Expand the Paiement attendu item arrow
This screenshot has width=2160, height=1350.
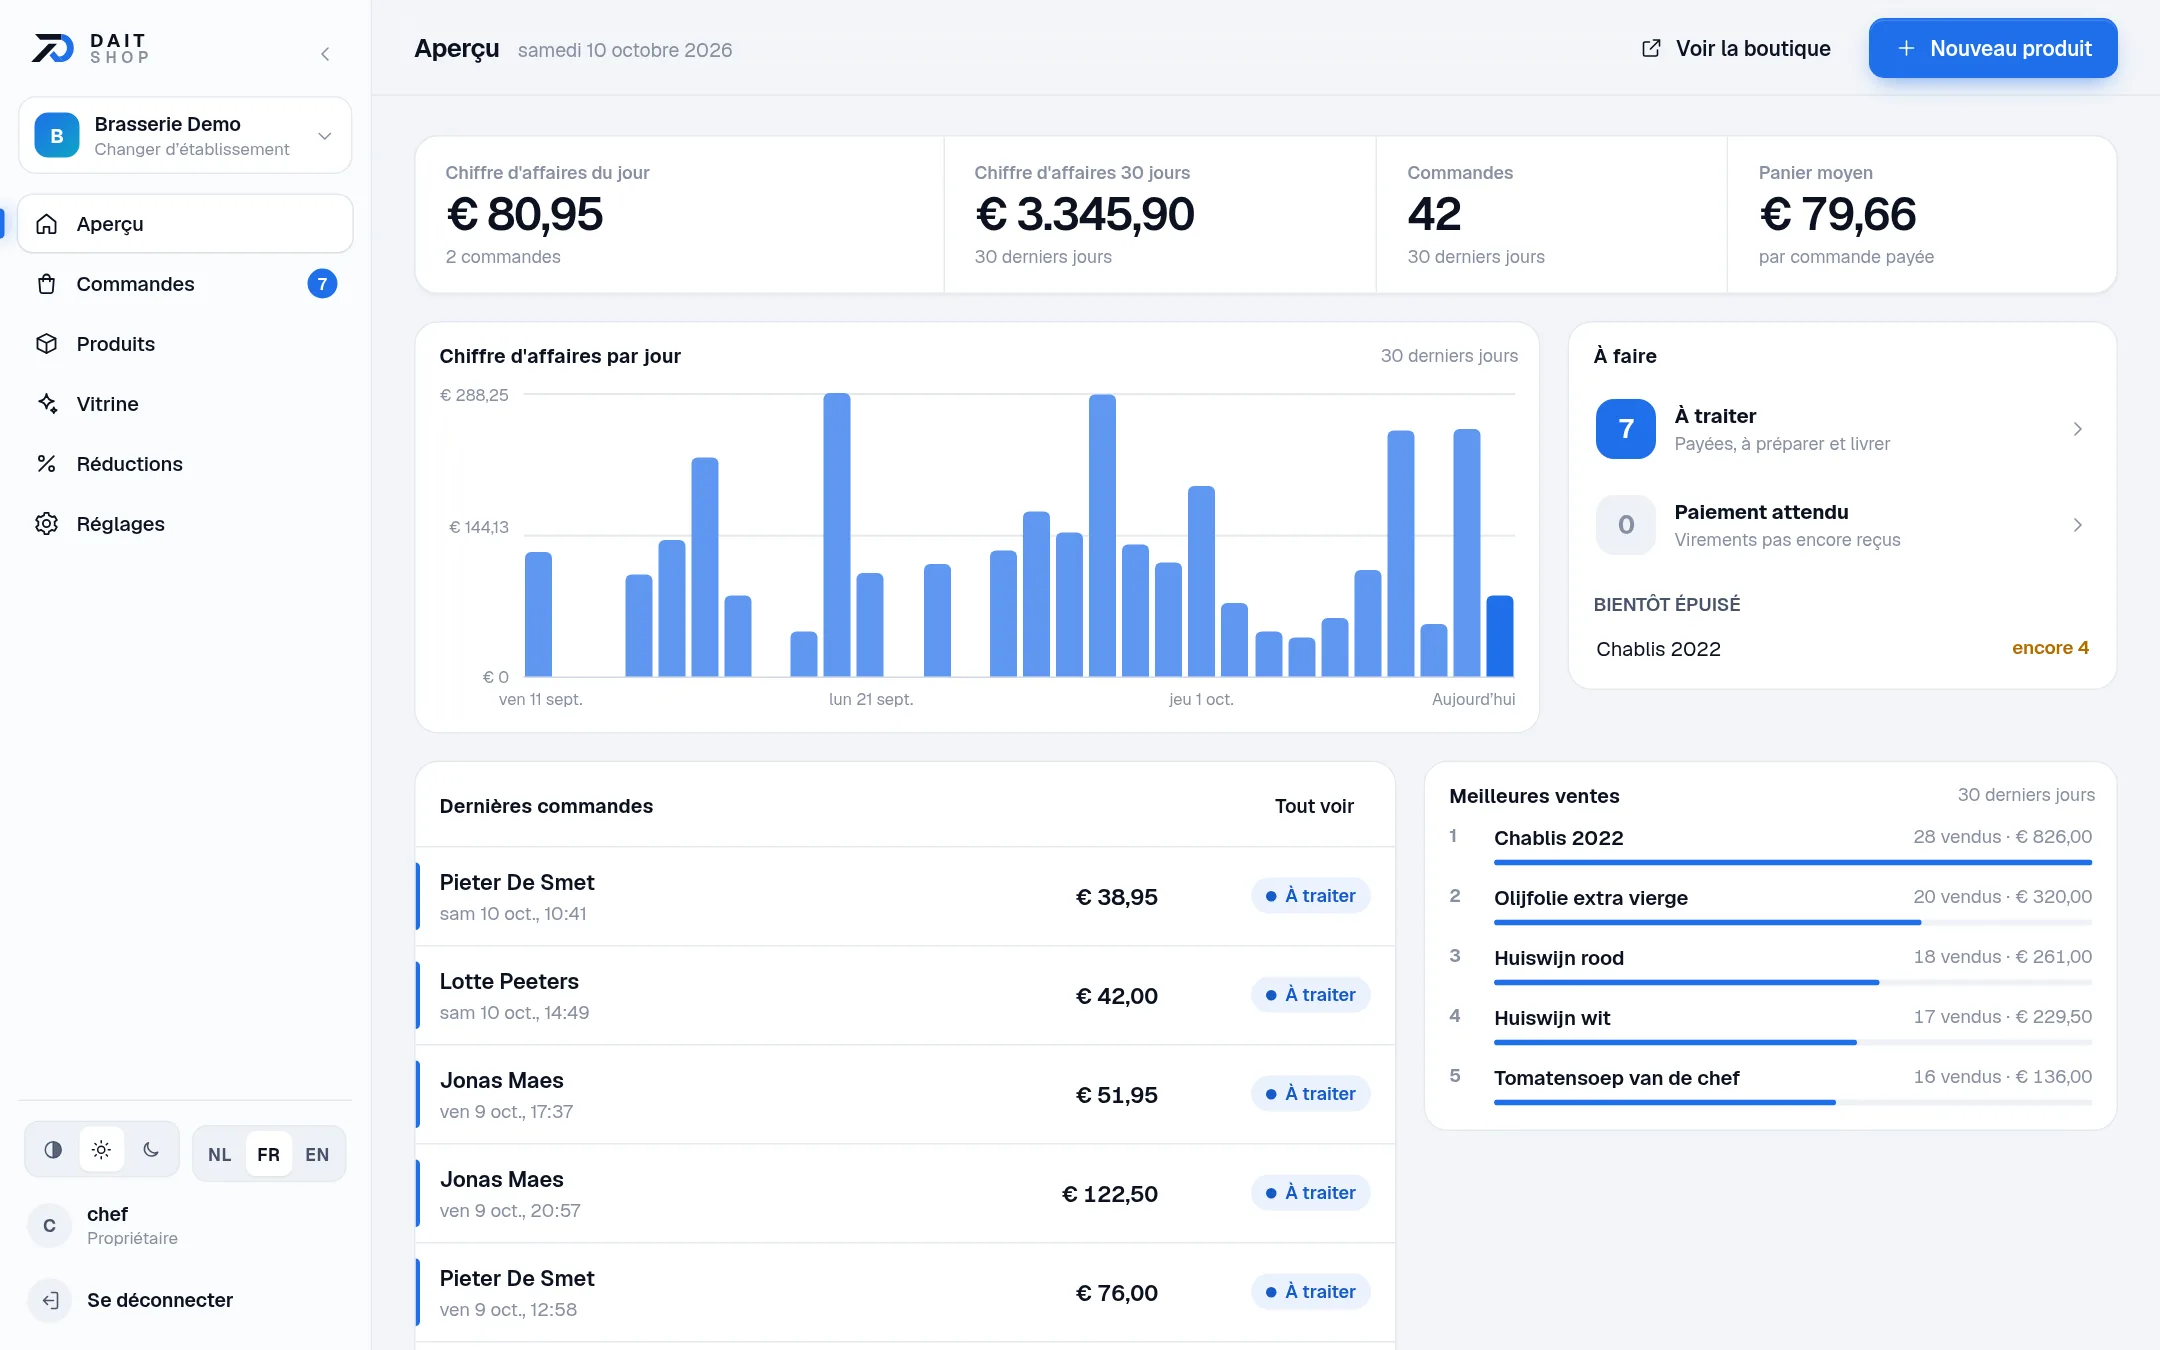click(x=2078, y=525)
